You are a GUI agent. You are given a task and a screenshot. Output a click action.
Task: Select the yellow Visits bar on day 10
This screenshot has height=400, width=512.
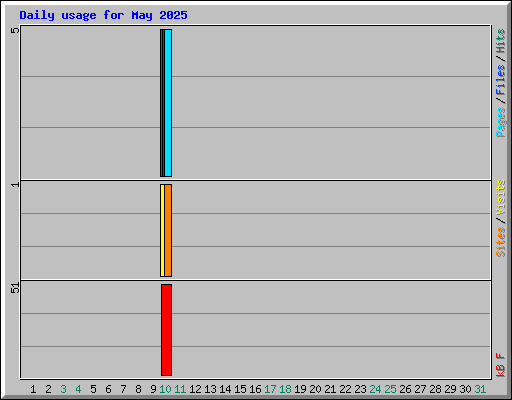point(162,230)
